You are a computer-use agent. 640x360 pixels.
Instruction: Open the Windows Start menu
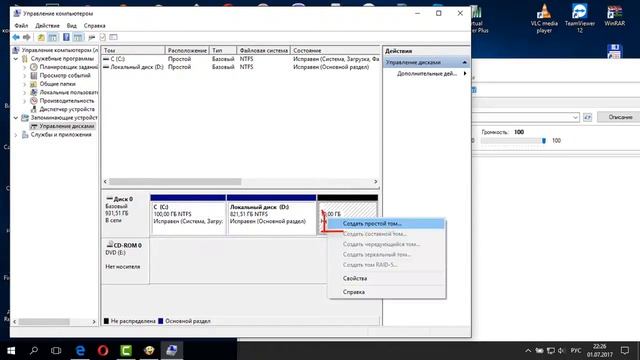click(x=11, y=351)
